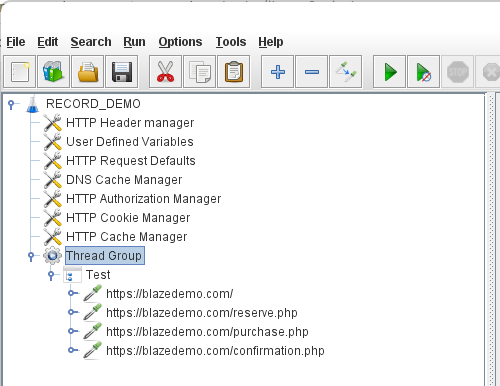Click the HTTP Cookie Manager wrench icon
This screenshot has height=386, width=500.
point(52,218)
